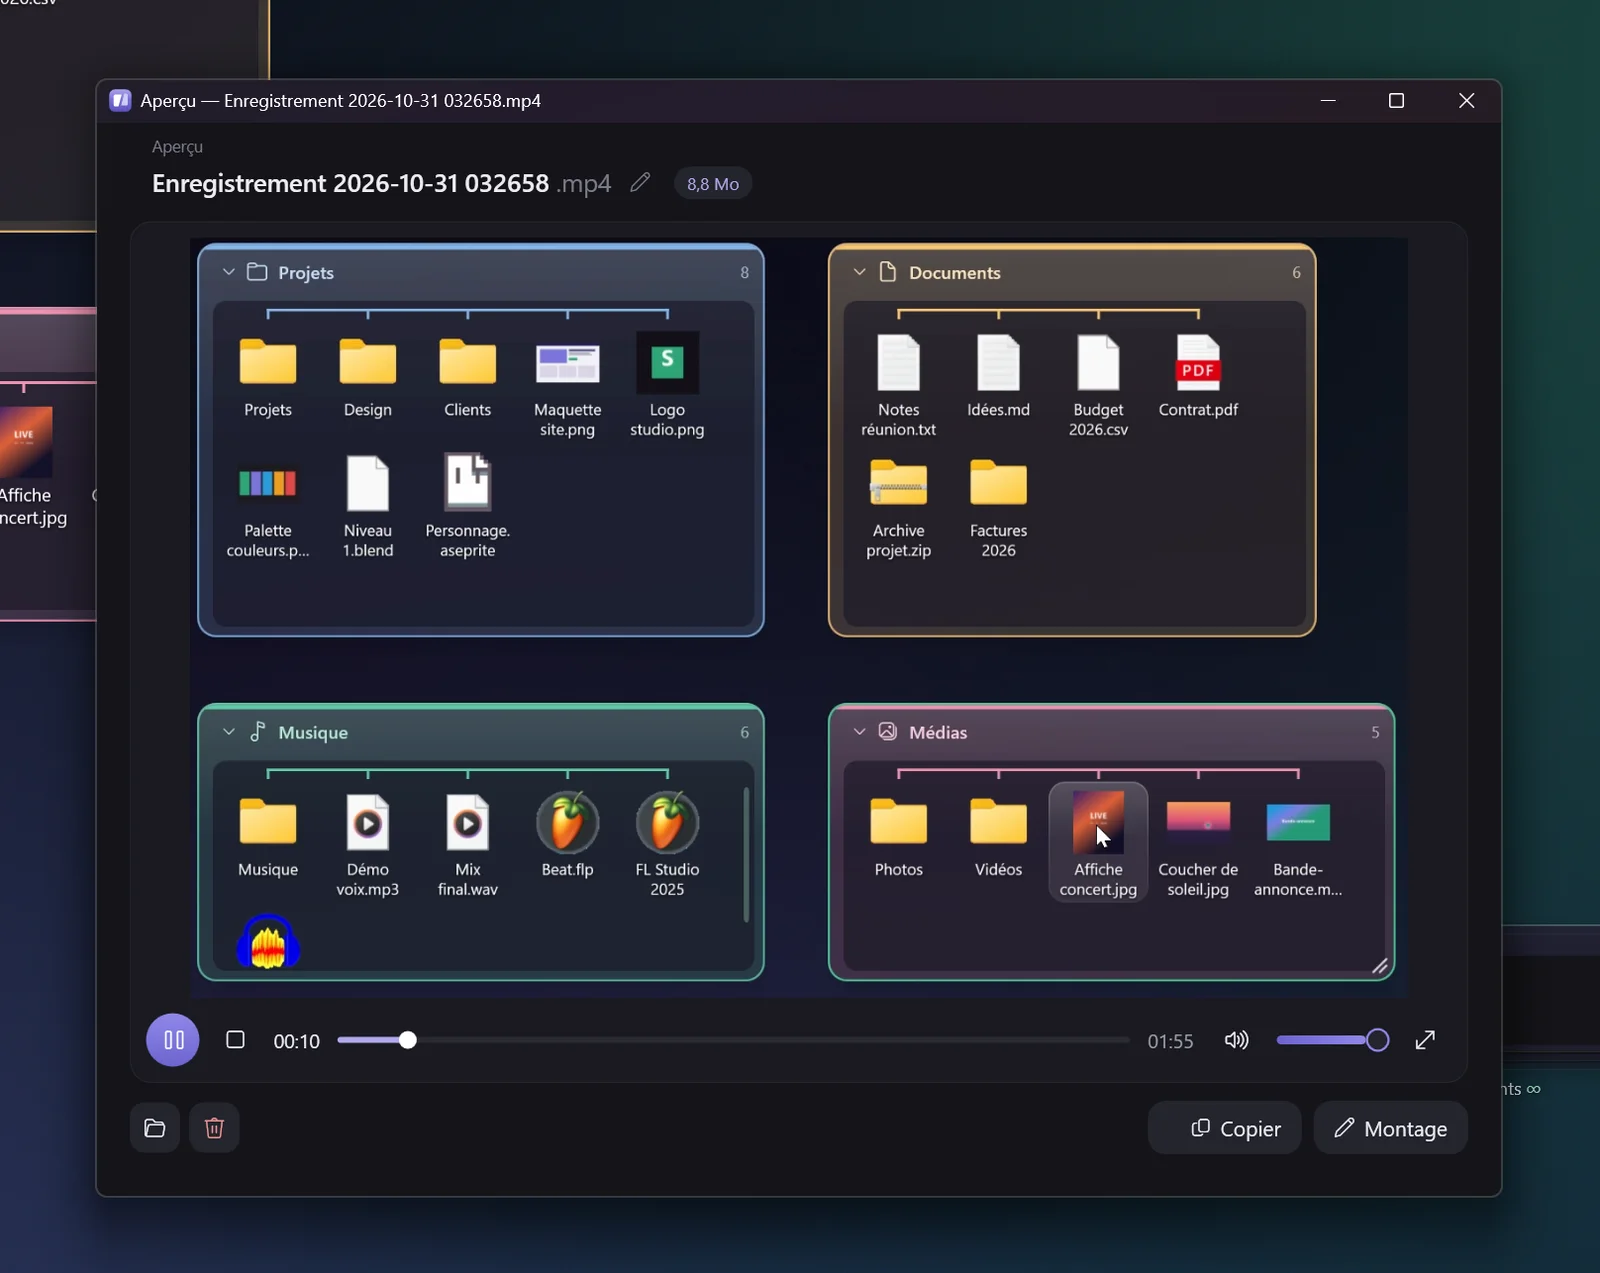The image size is (1600, 1273).
Task: Collapse the Musique group chevron
Action: point(229,732)
